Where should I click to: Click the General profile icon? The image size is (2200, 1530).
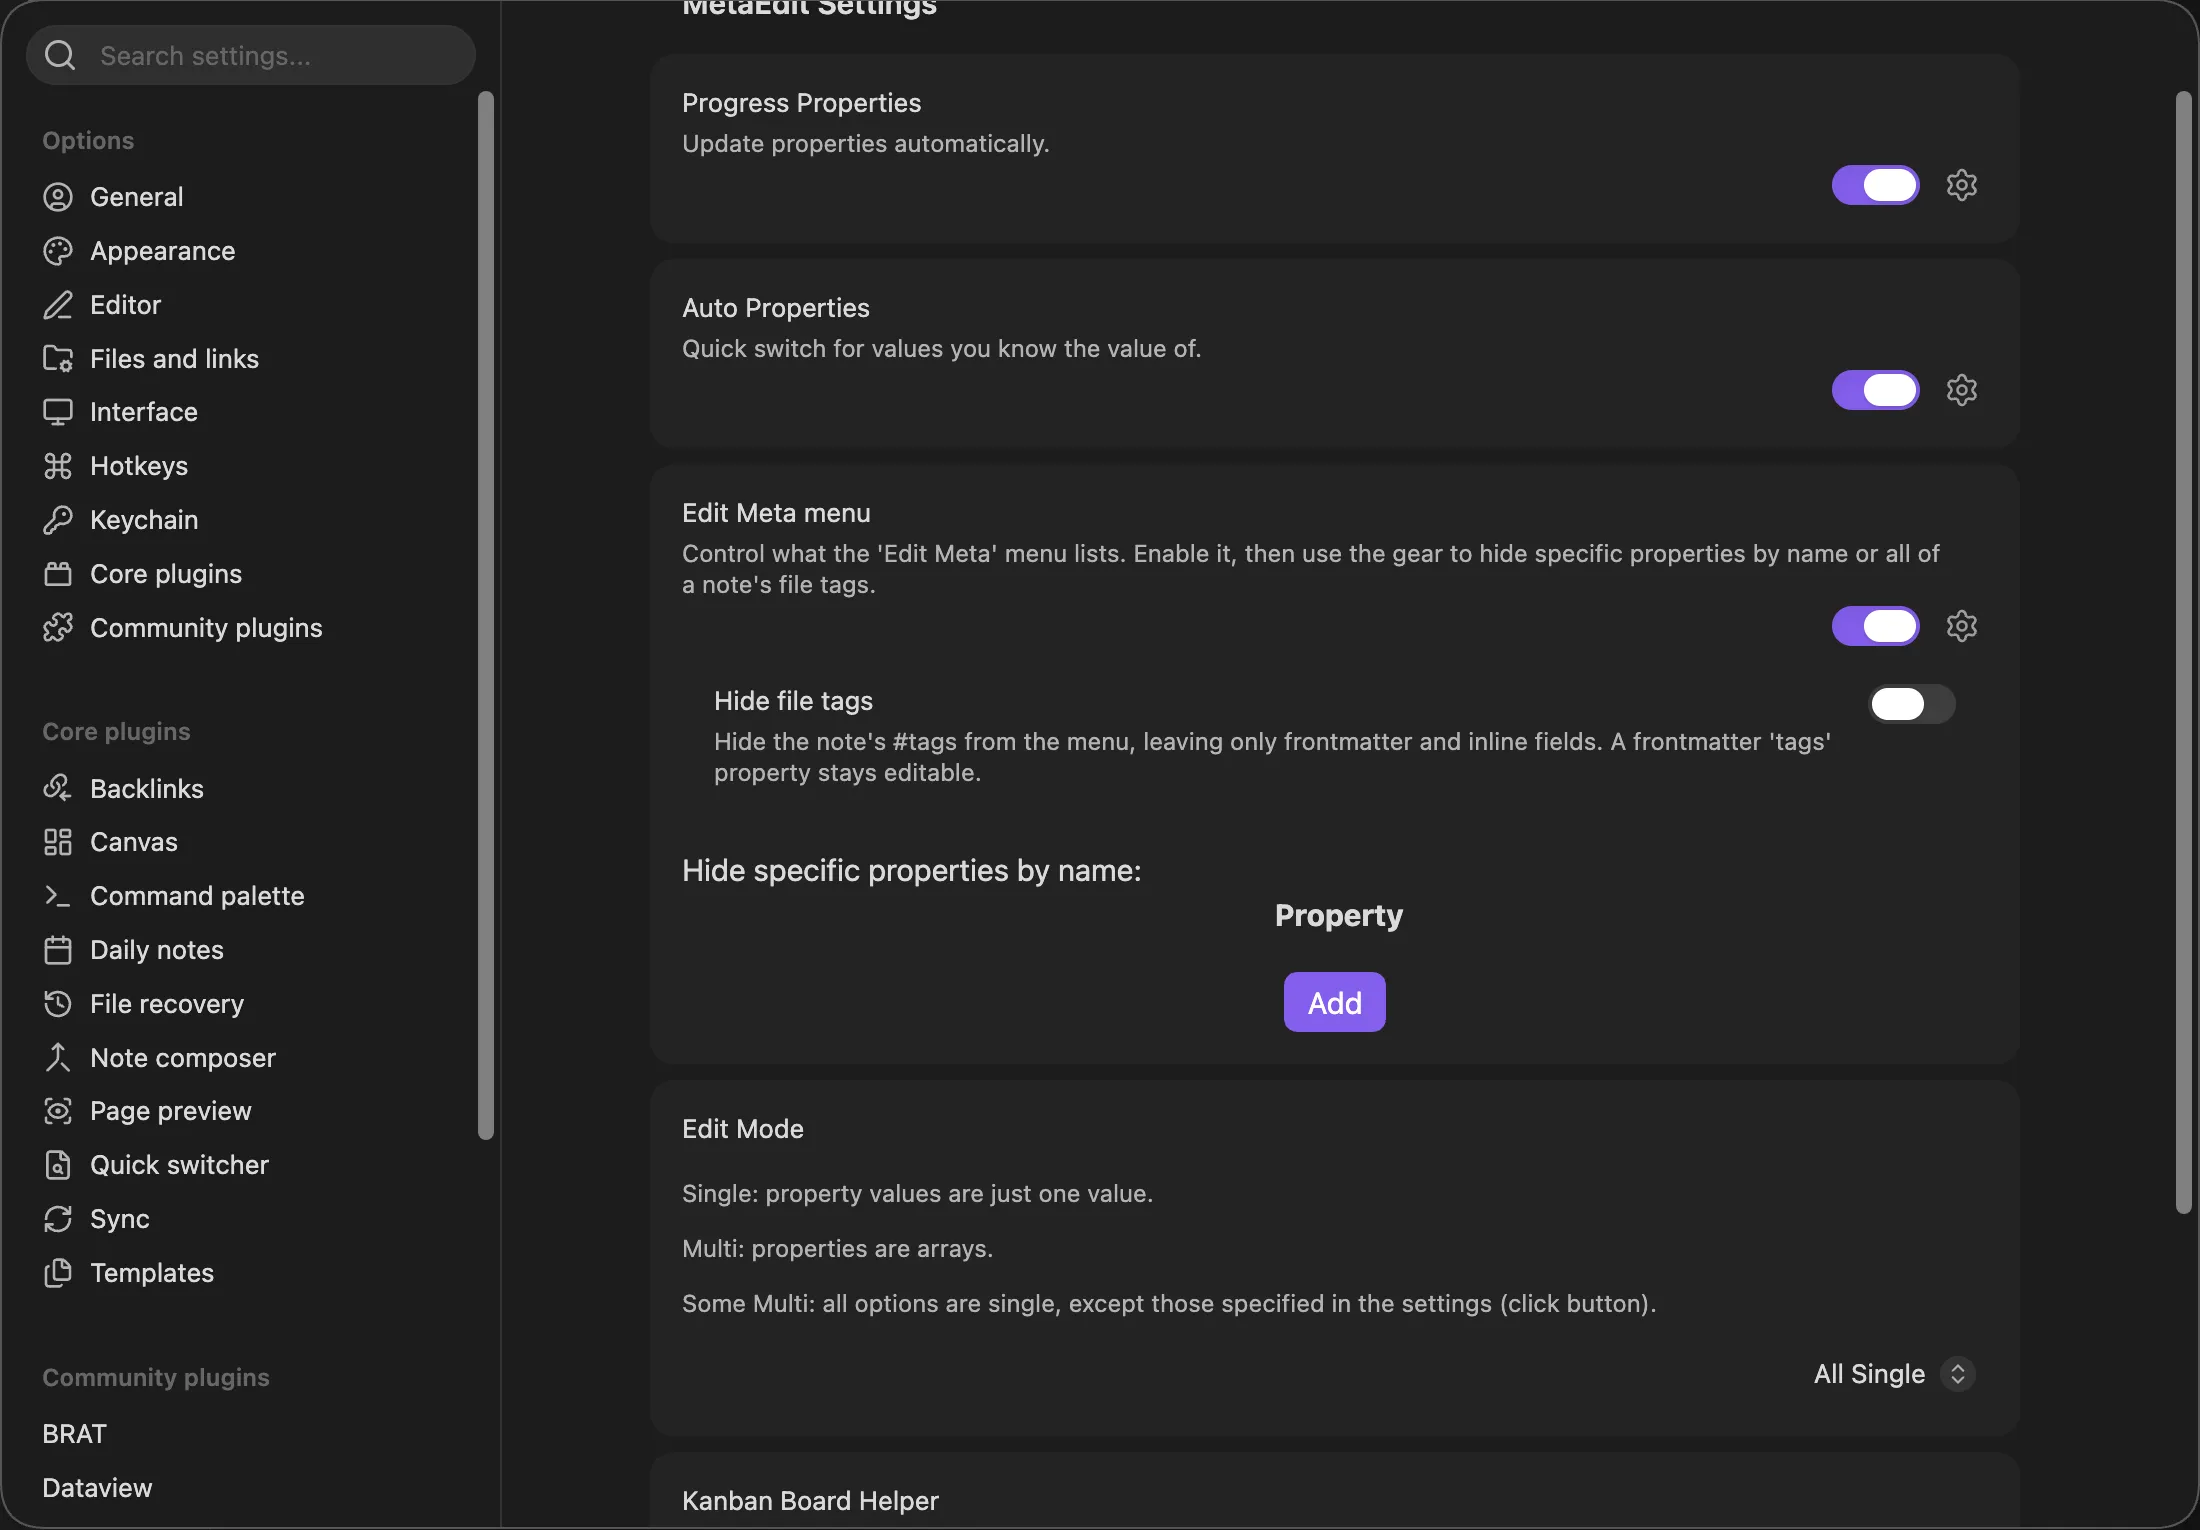pos(58,197)
